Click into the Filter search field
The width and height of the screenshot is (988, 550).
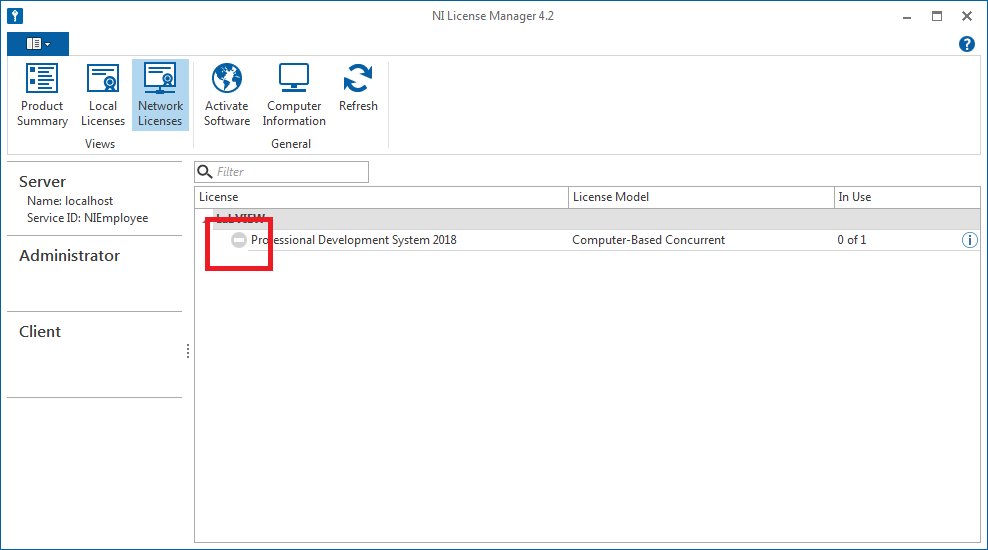click(x=282, y=172)
